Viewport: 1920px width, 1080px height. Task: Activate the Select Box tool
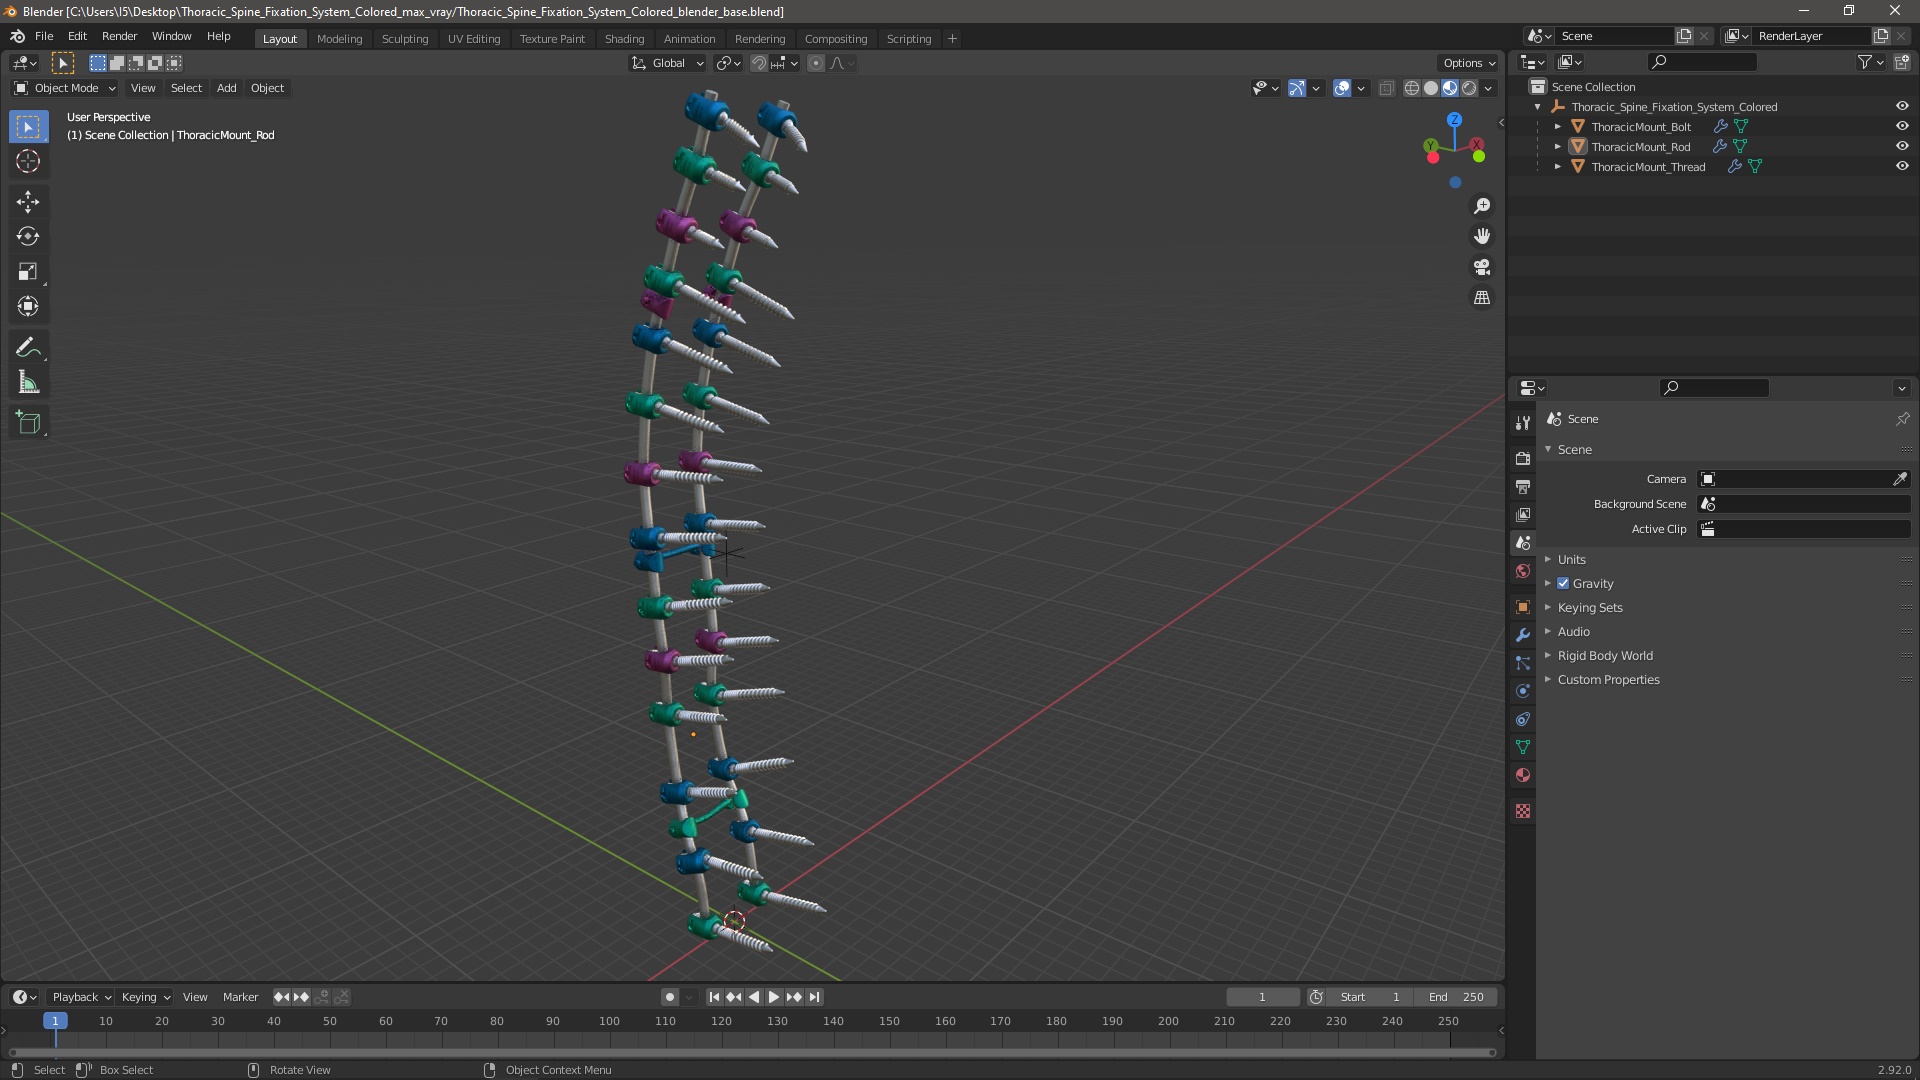pyautogui.click(x=28, y=127)
